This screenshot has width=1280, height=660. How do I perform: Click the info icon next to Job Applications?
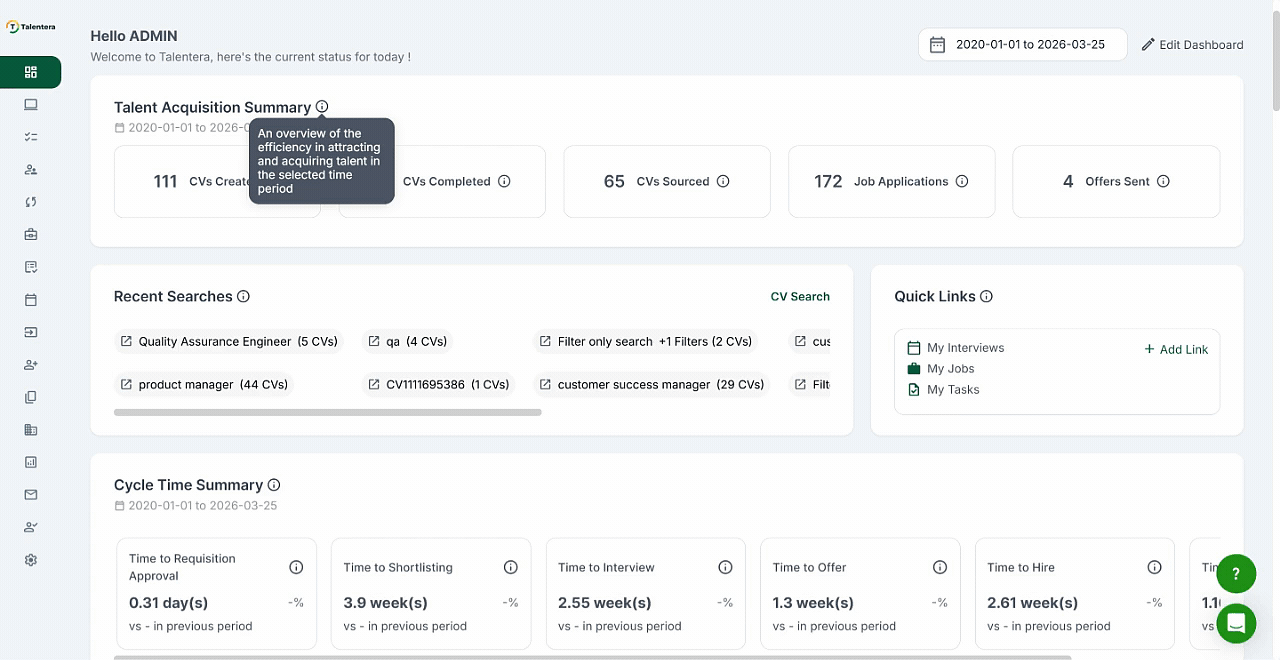tap(962, 182)
